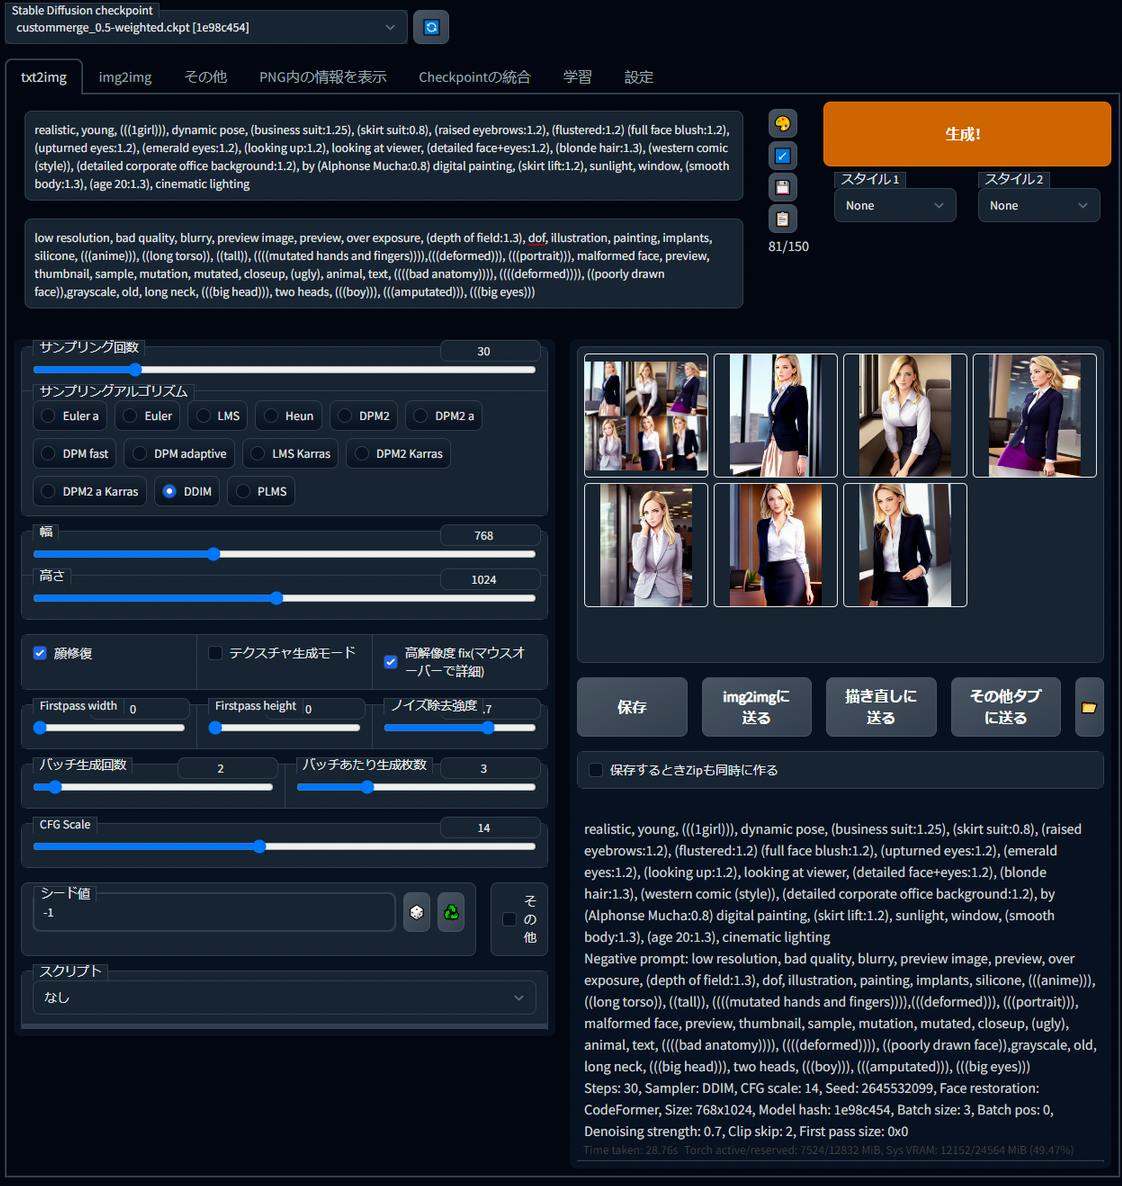Select the LMS Karras sampler
Screen dimensions: 1122x1186
[x=291, y=454]
